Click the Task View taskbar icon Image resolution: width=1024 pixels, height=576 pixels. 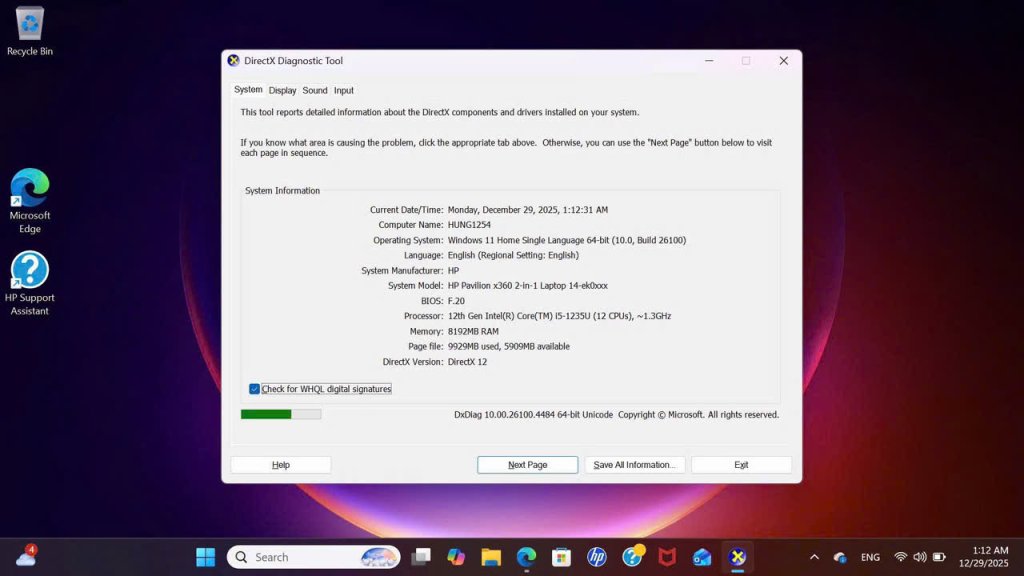pyautogui.click(x=421, y=557)
